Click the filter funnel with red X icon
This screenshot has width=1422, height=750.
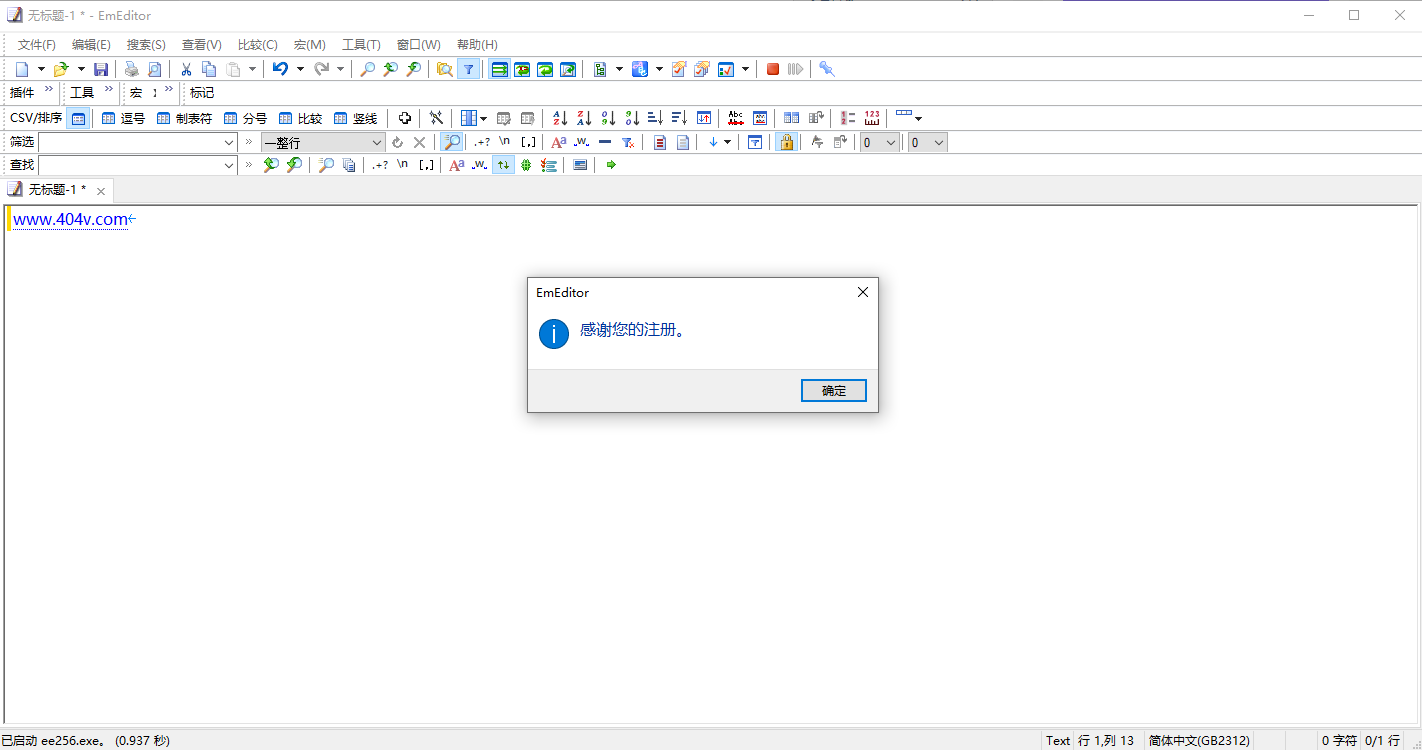coord(628,142)
